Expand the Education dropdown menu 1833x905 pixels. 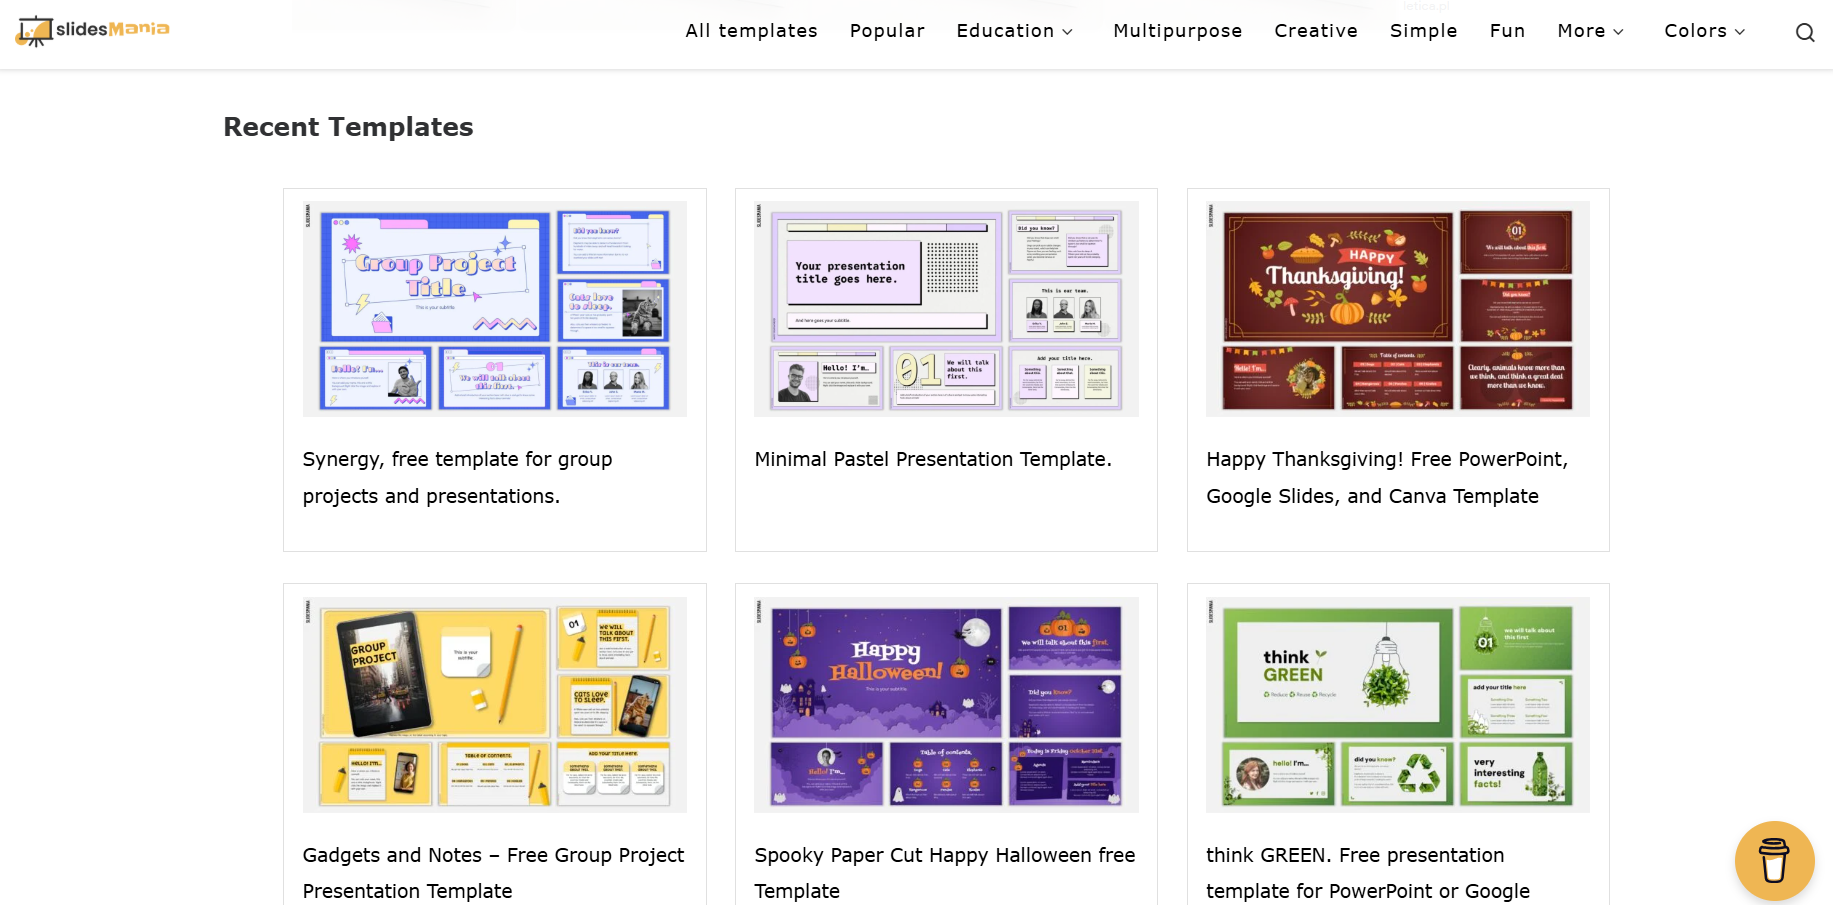coord(1014,31)
